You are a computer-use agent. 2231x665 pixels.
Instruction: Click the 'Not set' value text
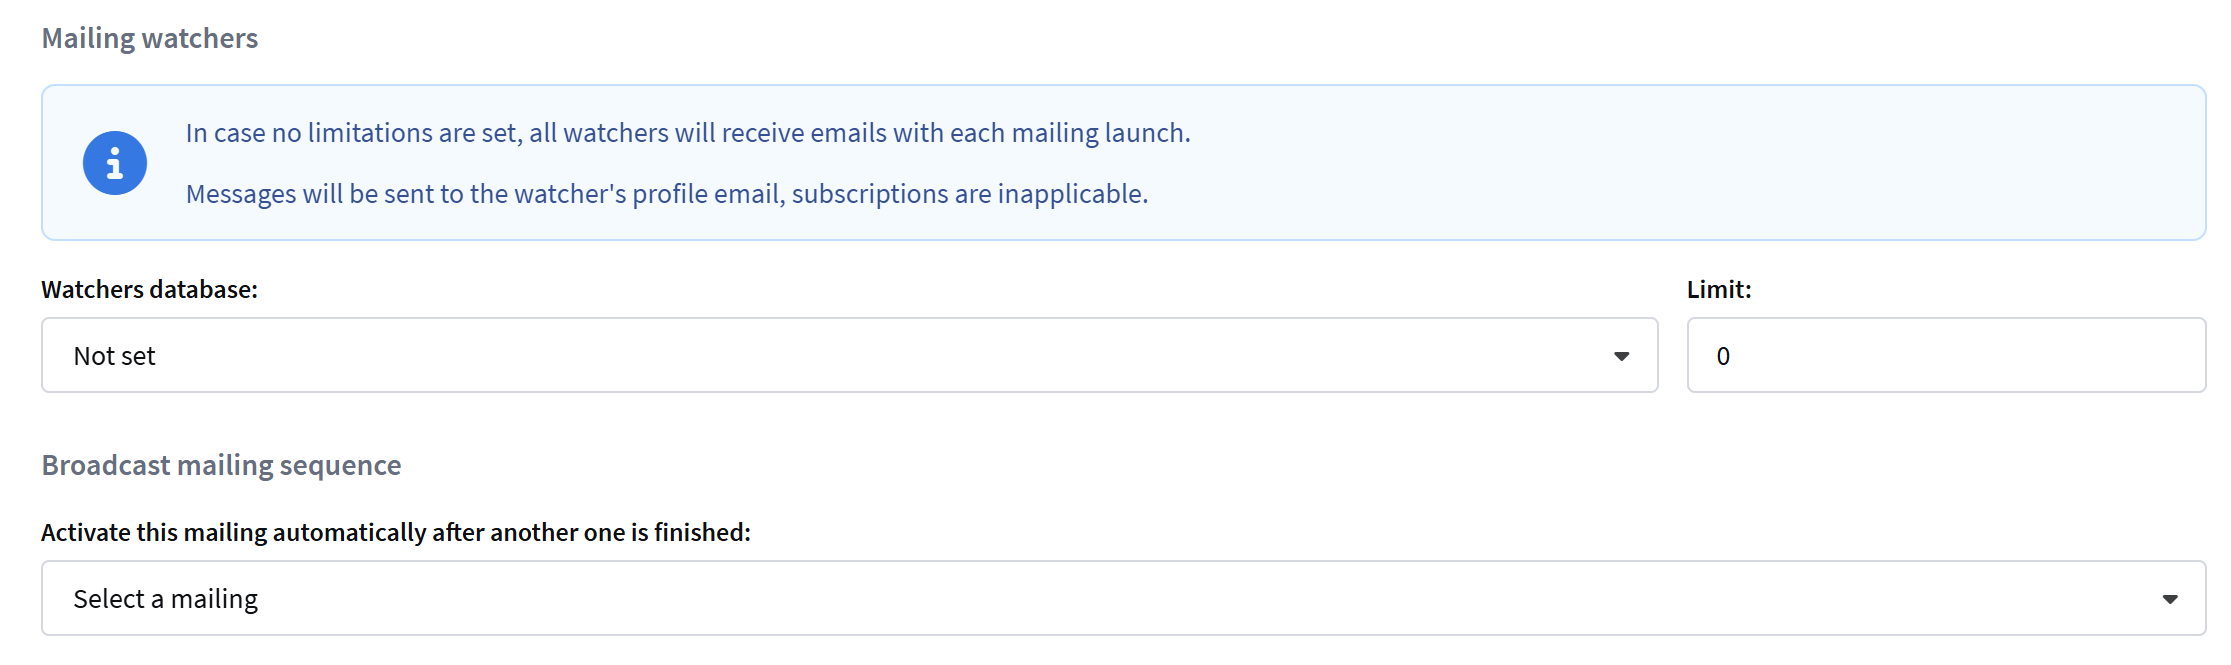click(x=114, y=356)
